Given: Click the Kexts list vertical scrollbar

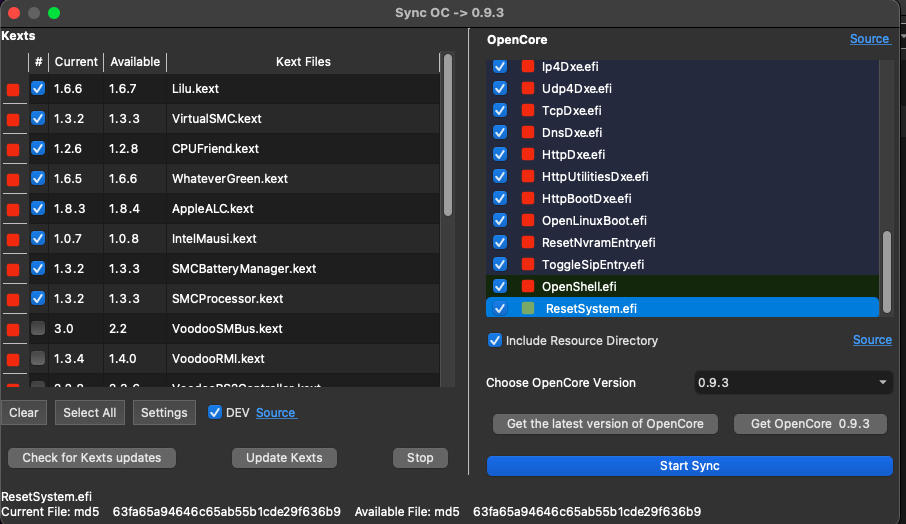Looking at the screenshot, I should 448,136.
